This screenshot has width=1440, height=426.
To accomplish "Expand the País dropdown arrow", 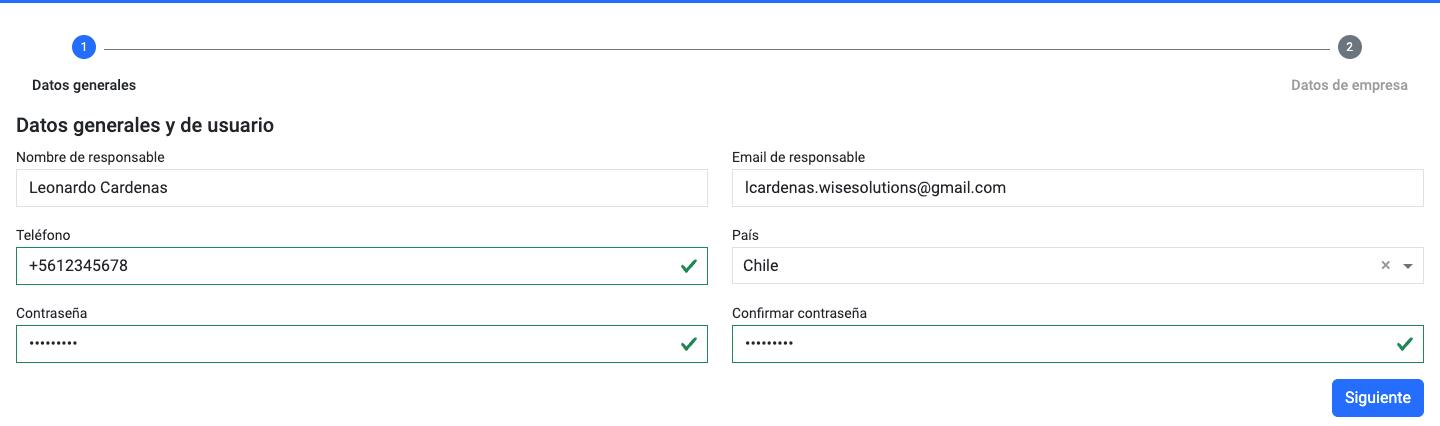I will [x=1408, y=266].
